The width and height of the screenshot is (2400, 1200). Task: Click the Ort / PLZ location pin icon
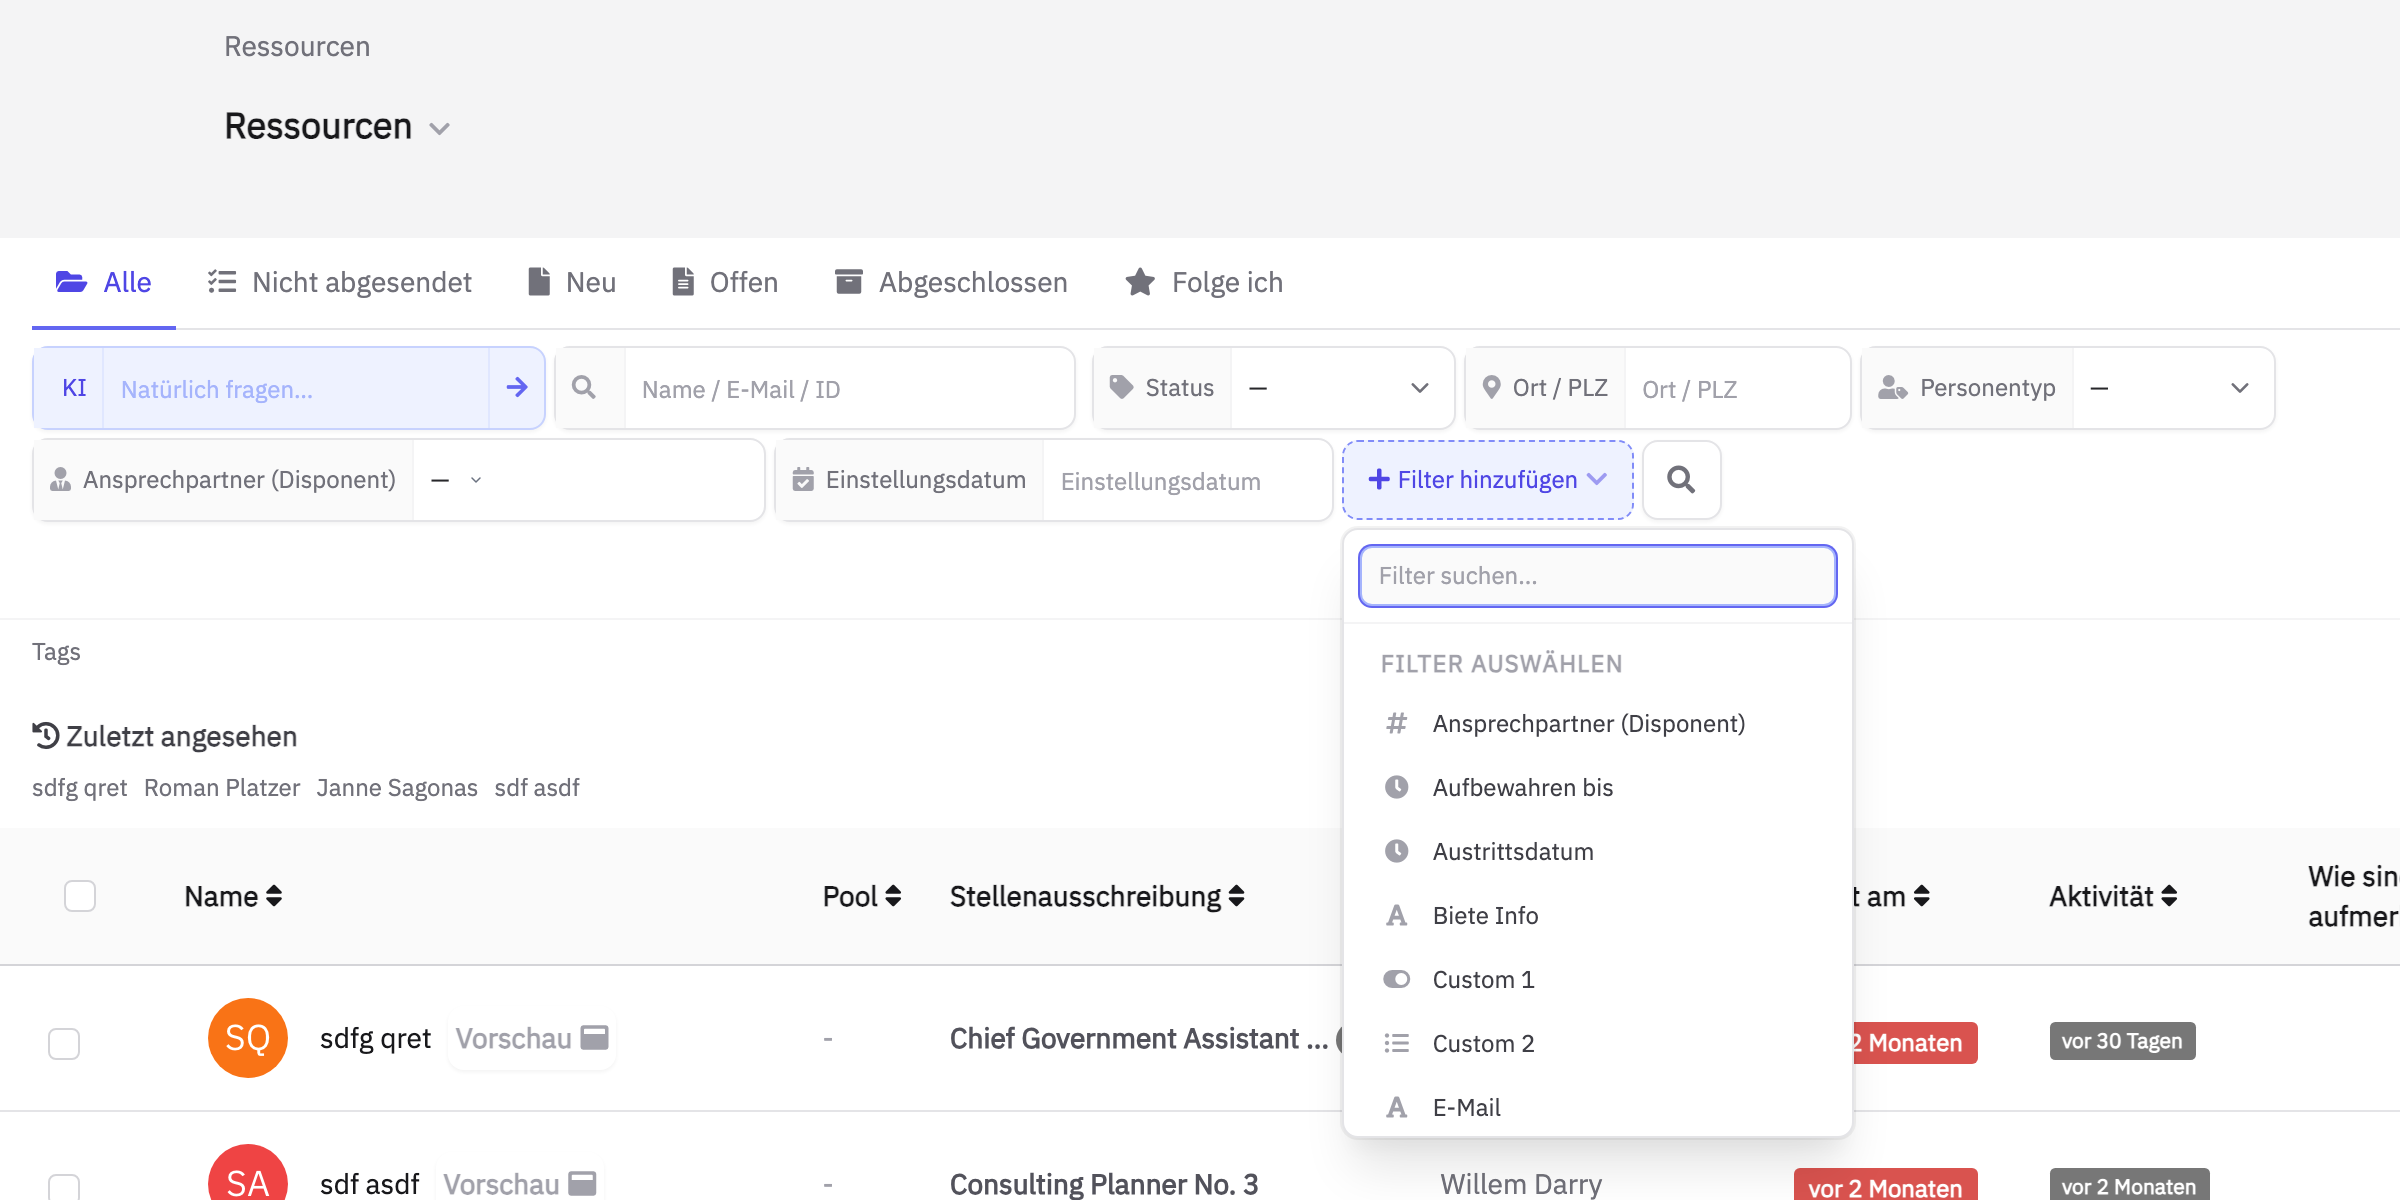(x=1491, y=388)
